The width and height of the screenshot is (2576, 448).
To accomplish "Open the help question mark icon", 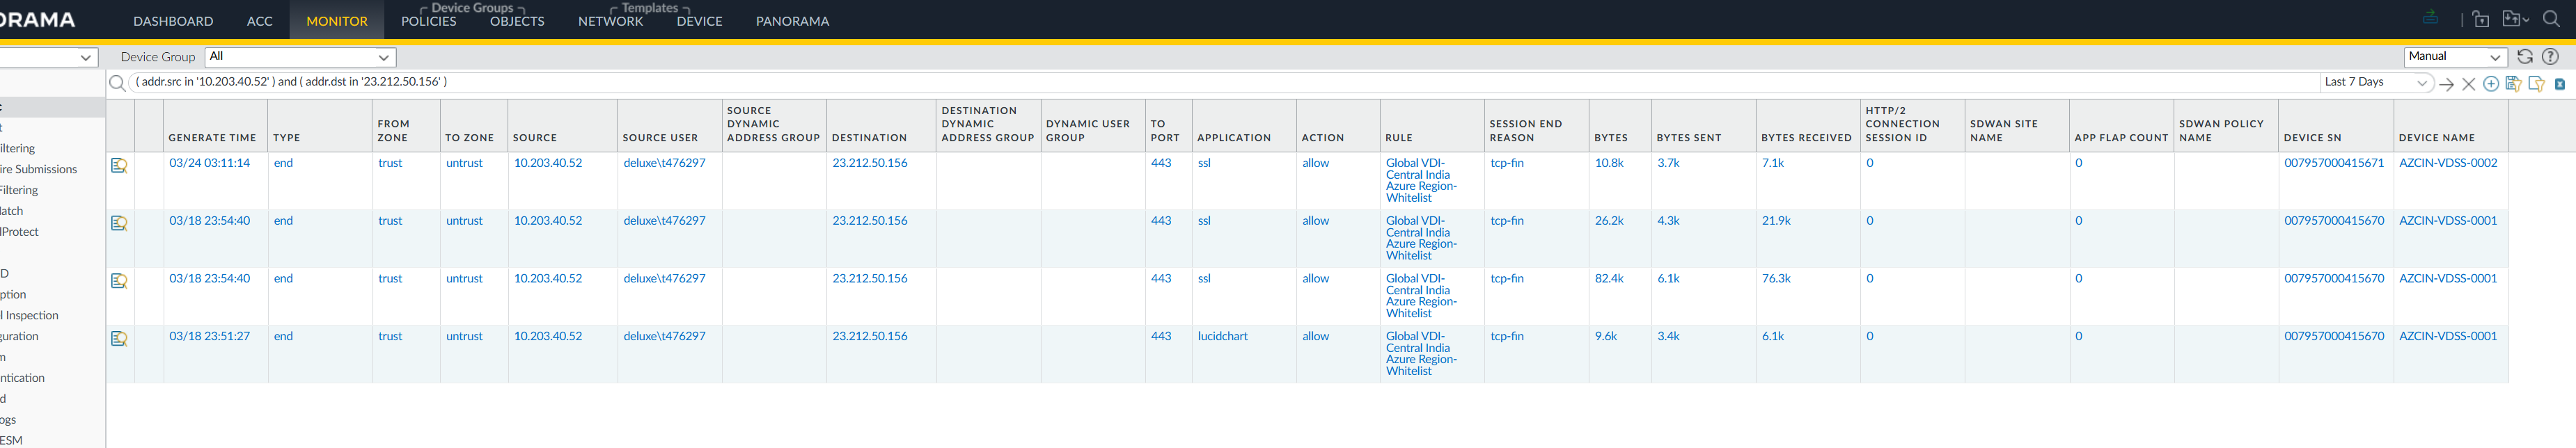I will tap(2550, 57).
